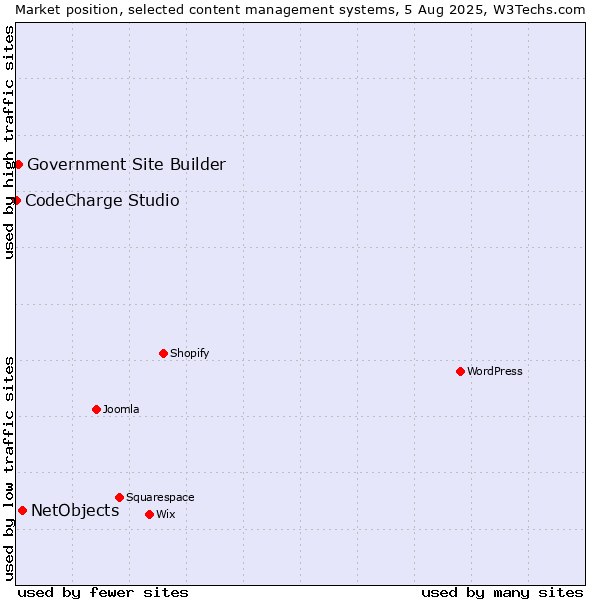This screenshot has width=600, height=600.
Task: Click the NetObjects label text
Action: 75,511
